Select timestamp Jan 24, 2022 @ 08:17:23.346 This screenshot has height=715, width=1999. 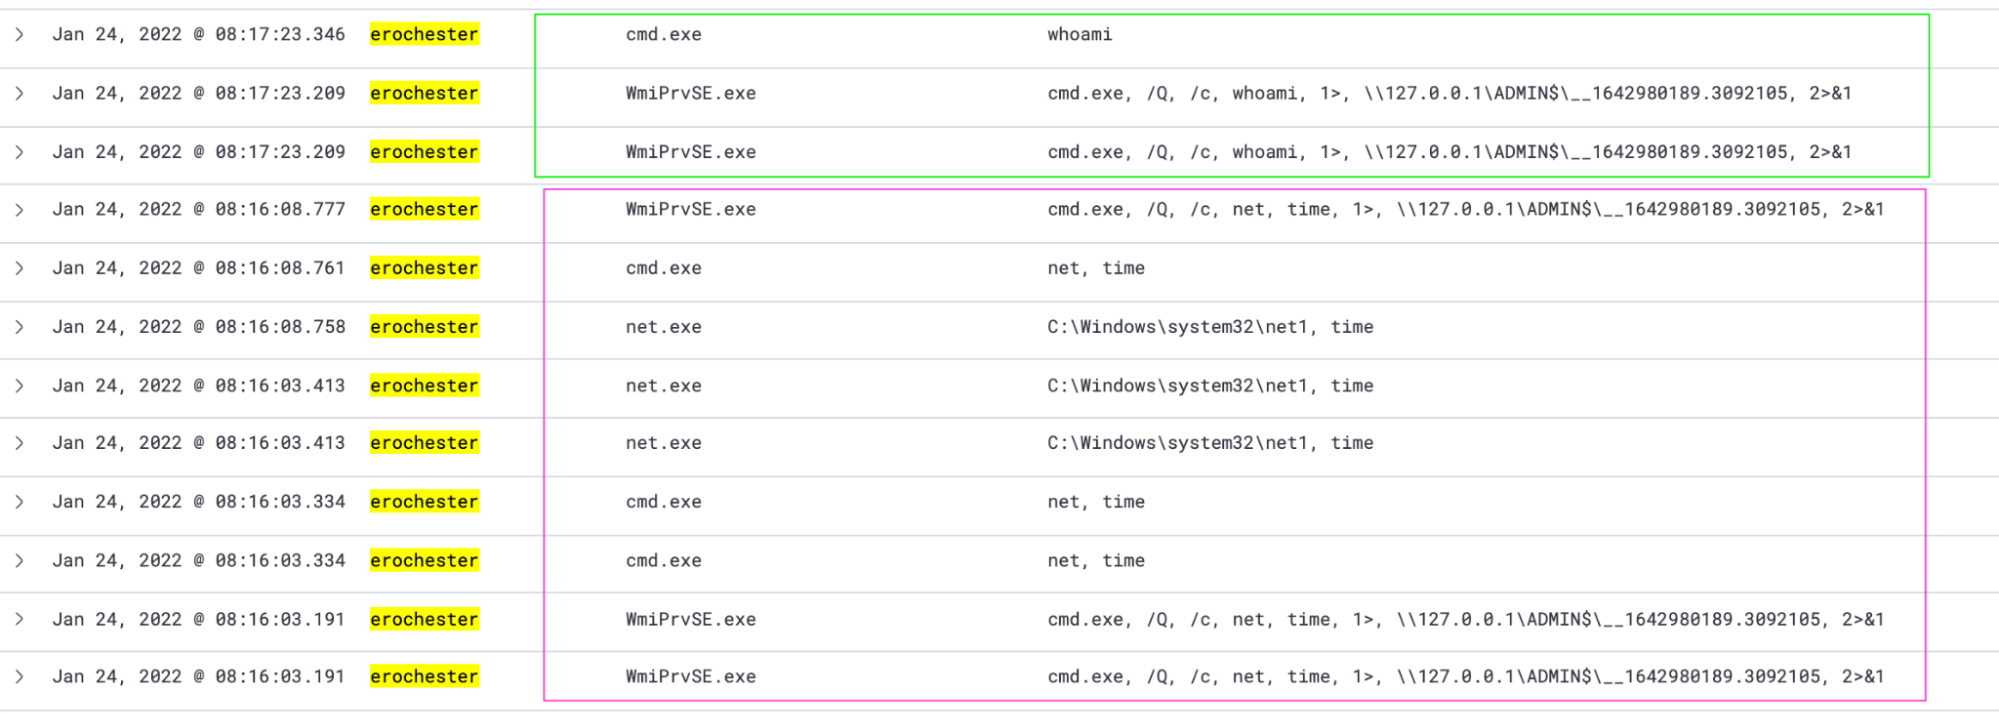click(198, 35)
